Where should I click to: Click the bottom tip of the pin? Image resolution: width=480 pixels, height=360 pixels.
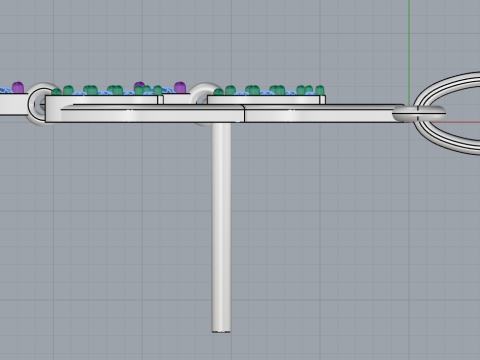point(221,331)
